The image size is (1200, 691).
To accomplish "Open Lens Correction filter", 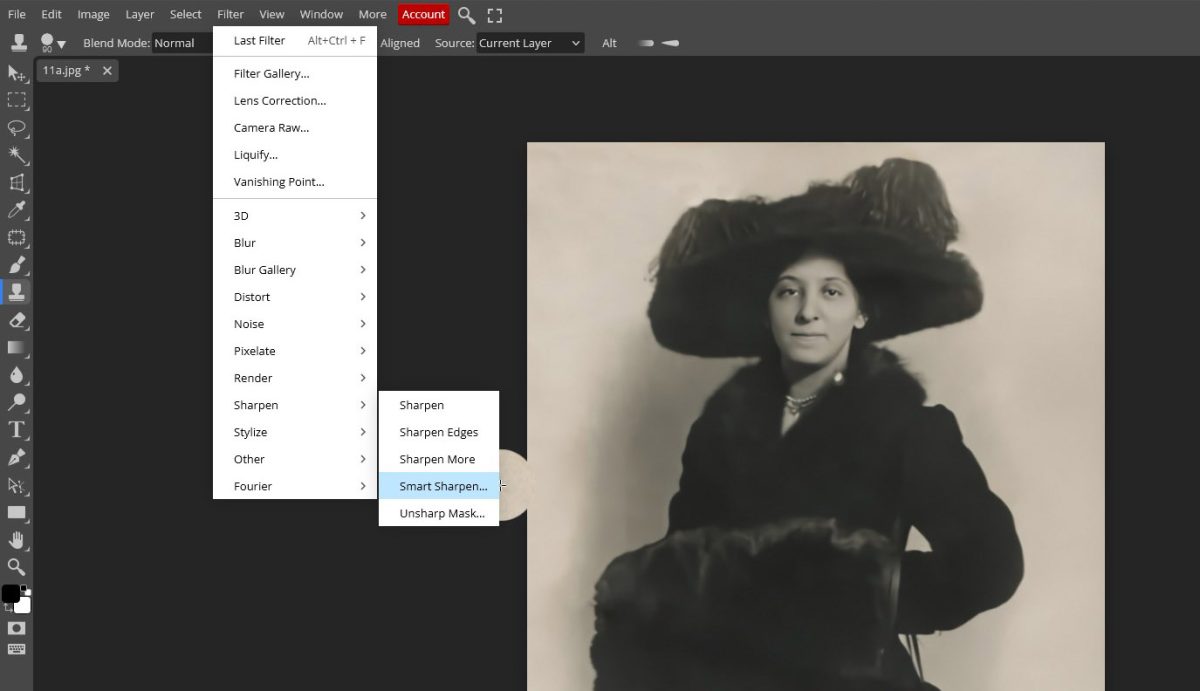I will pos(295,101).
